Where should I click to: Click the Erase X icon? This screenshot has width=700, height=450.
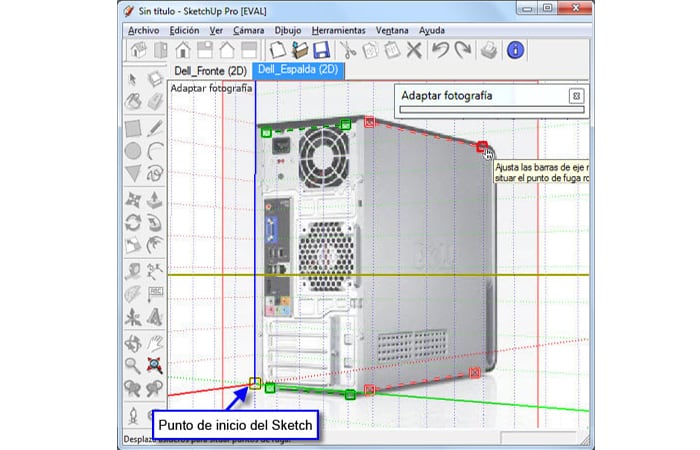click(414, 50)
